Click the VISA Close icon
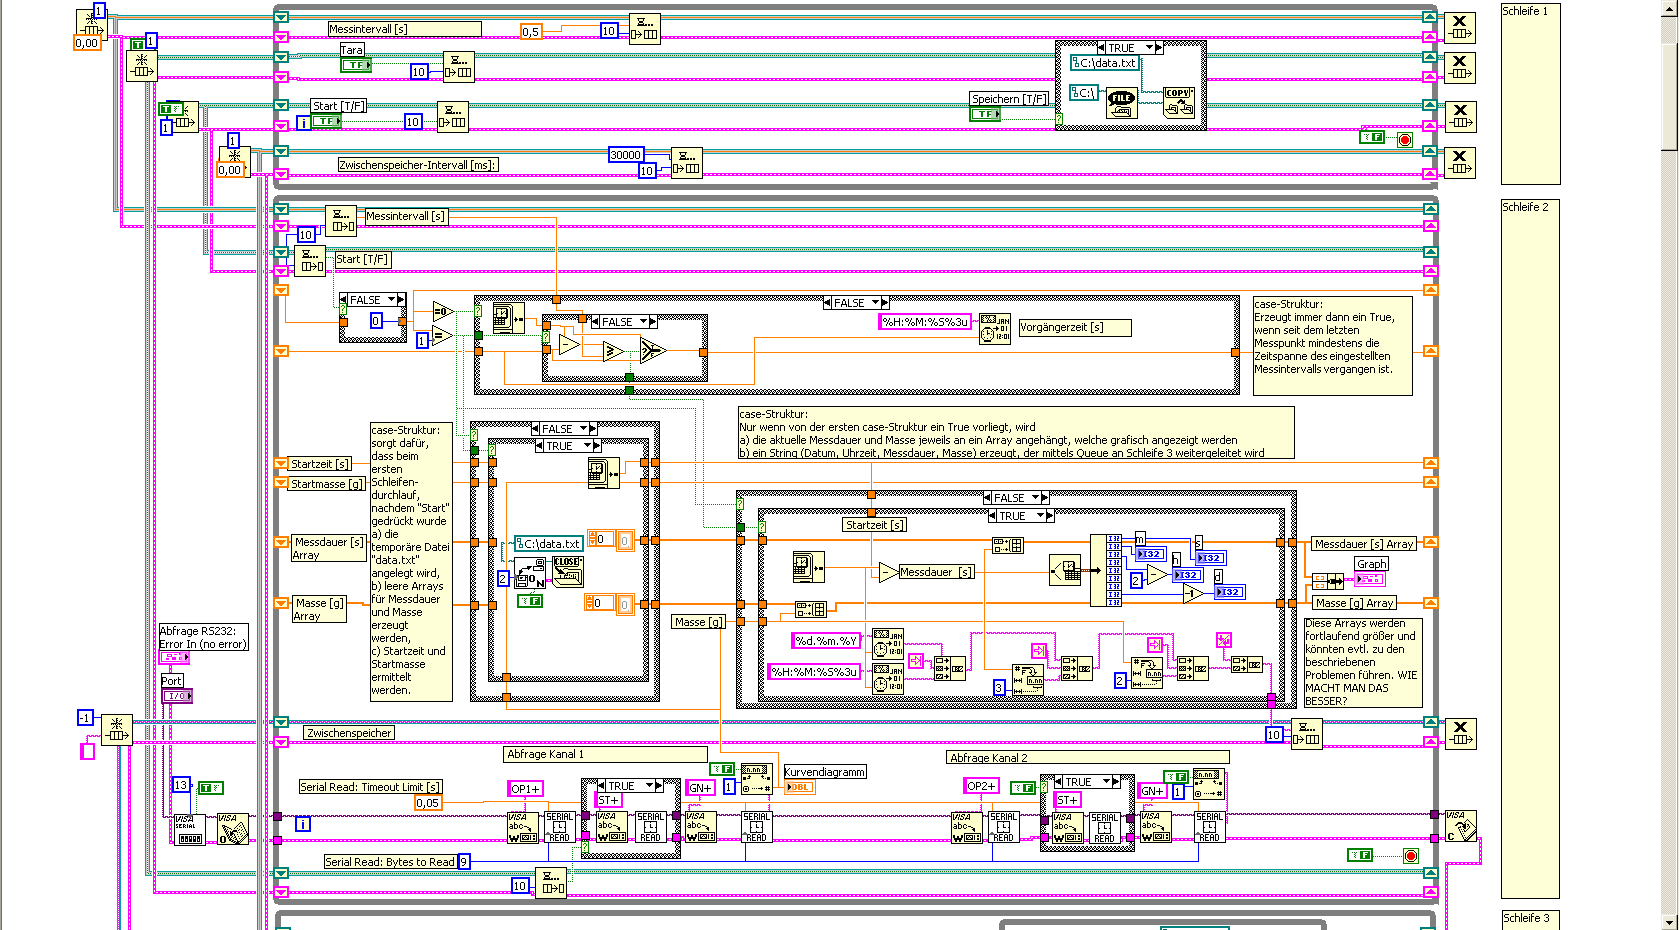Image resolution: width=1680 pixels, height=930 pixels. coord(1461,826)
